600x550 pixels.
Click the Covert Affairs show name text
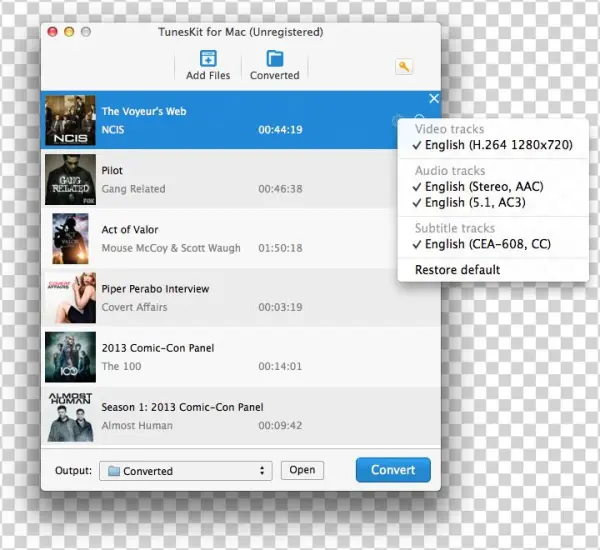134,307
